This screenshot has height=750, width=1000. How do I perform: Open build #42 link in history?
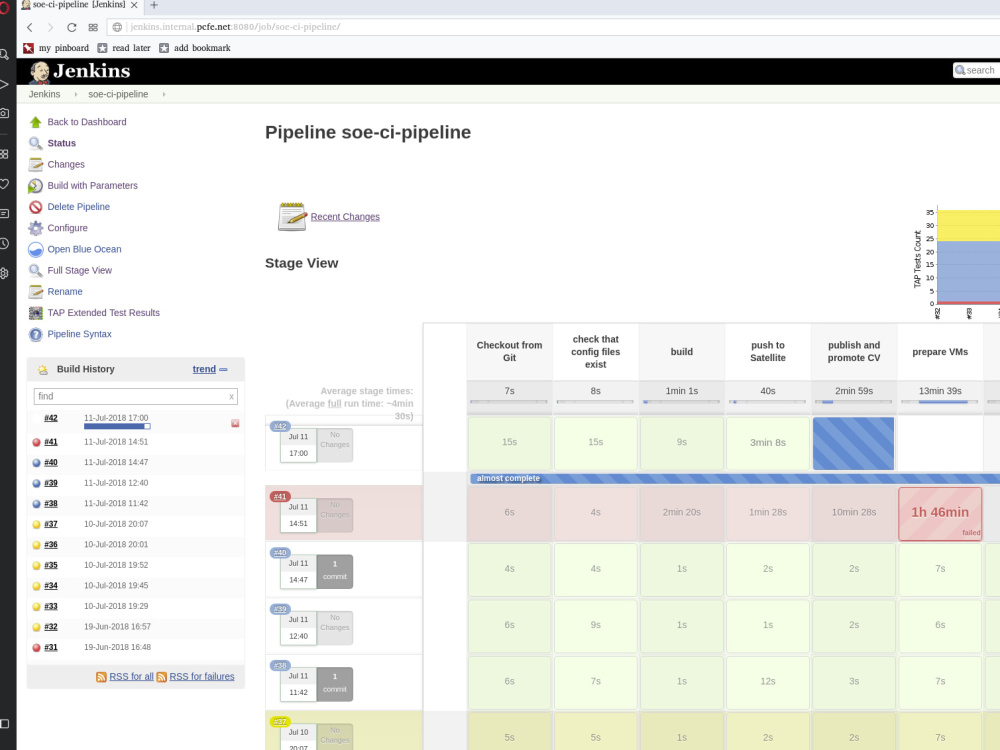51,418
